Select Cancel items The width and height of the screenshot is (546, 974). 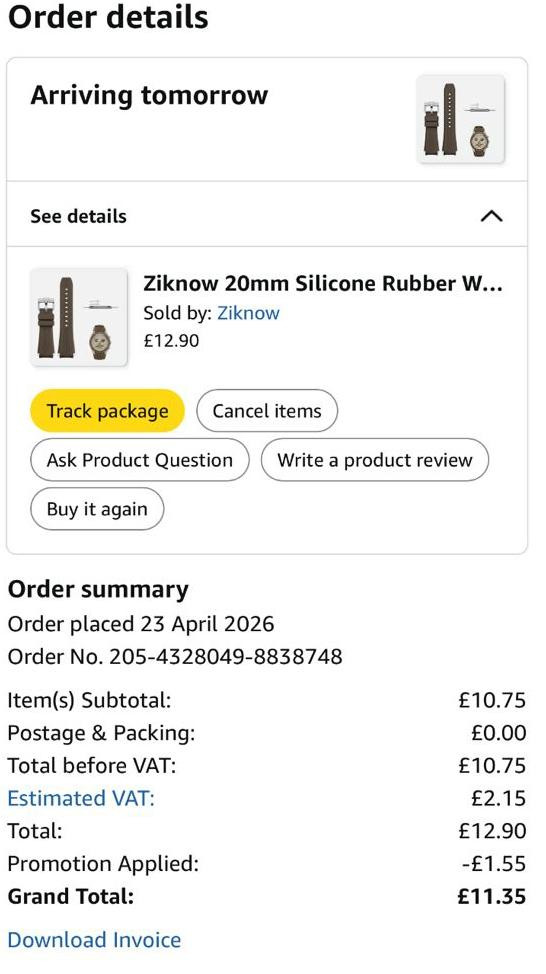(267, 411)
